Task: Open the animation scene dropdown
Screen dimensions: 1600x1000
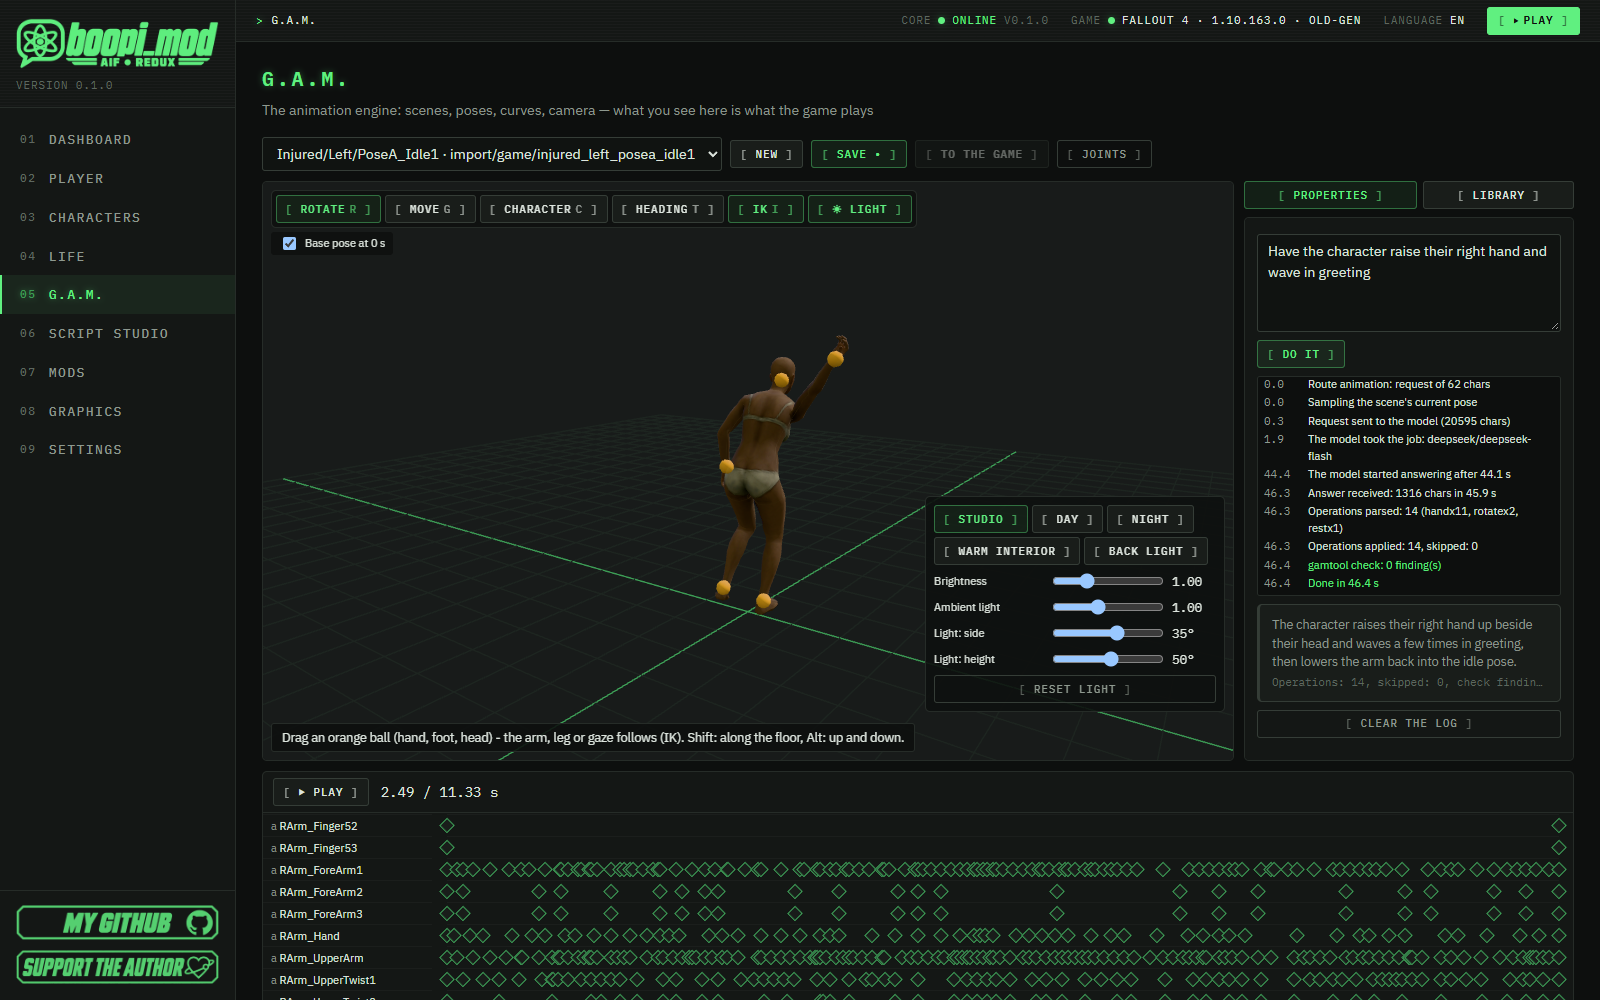Action: pos(492,154)
